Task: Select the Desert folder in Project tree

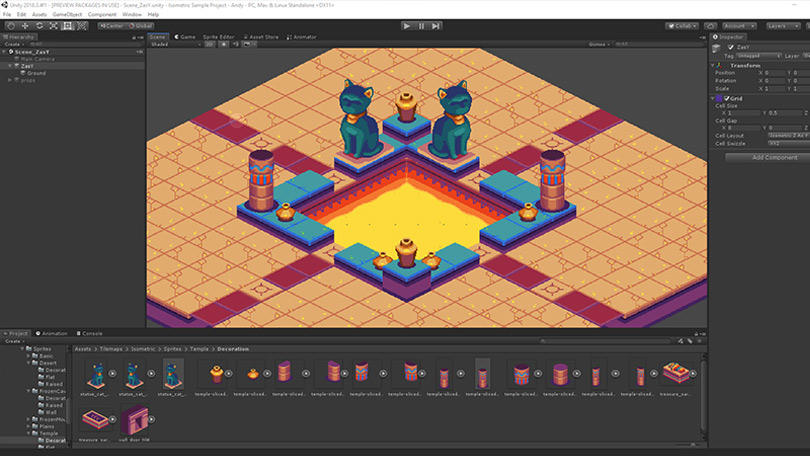Action: [48, 363]
